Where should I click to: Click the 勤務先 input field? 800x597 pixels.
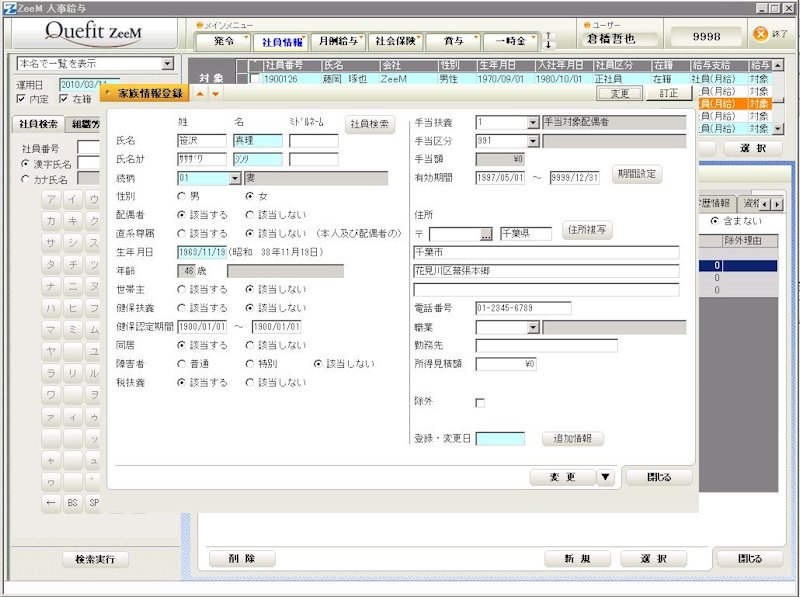click(546, 345)
